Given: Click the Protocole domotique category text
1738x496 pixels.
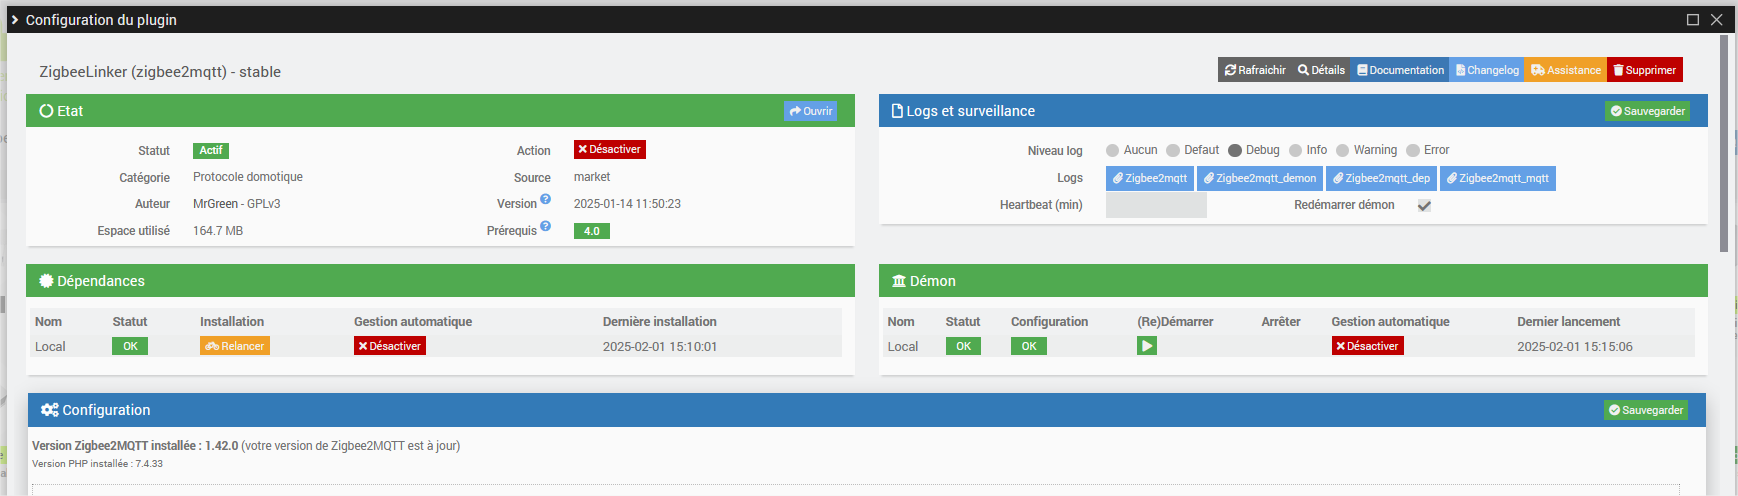Looking at the screenshot, I should [x=248, y=177].
